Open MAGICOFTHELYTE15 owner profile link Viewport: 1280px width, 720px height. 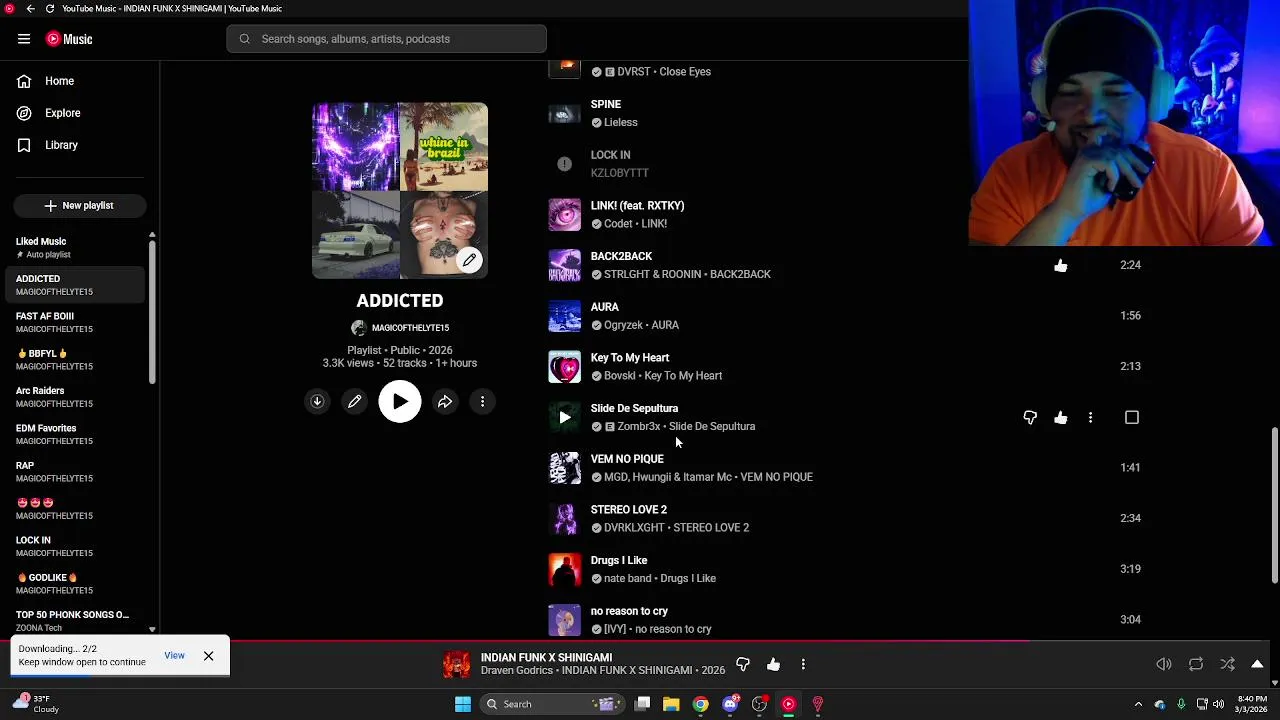coord(410,328)
